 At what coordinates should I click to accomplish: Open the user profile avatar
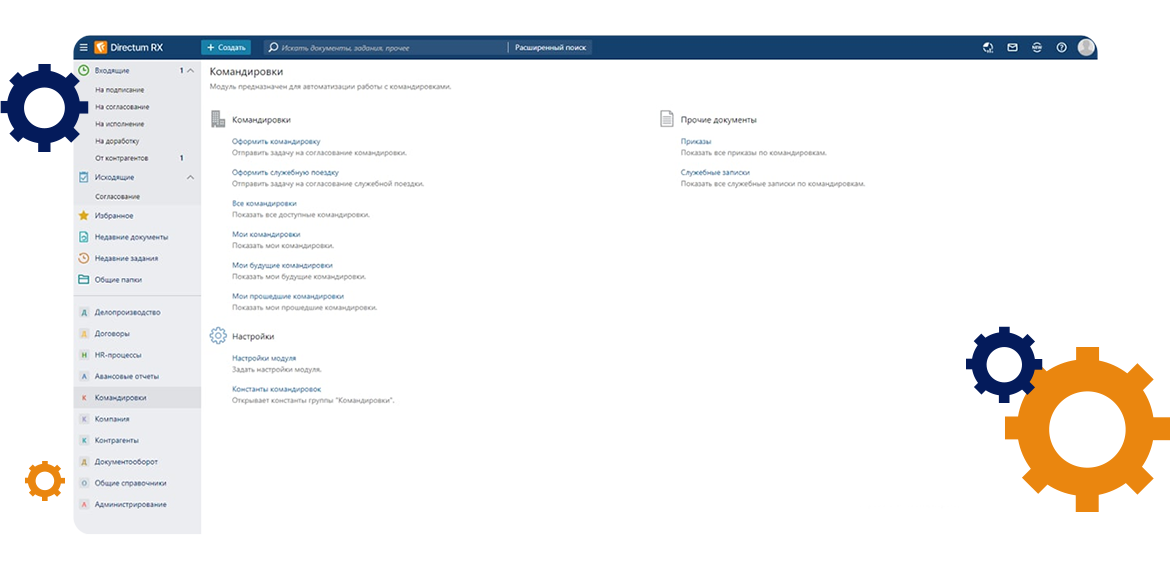(1086, 47)
